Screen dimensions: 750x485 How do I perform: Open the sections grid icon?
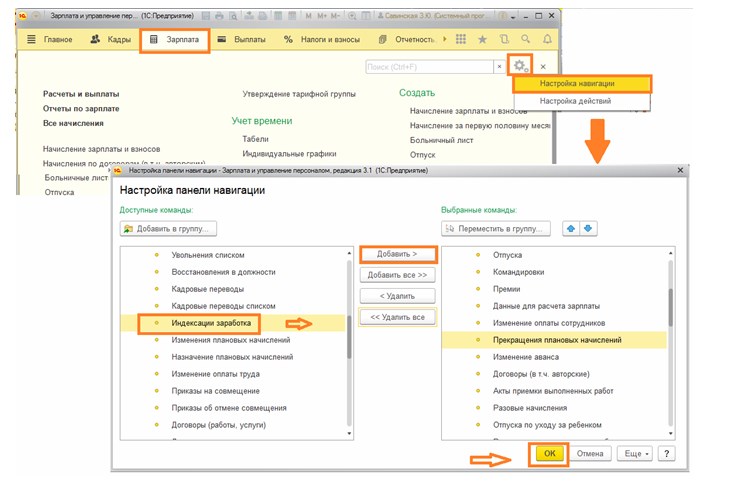pos(460,39)
